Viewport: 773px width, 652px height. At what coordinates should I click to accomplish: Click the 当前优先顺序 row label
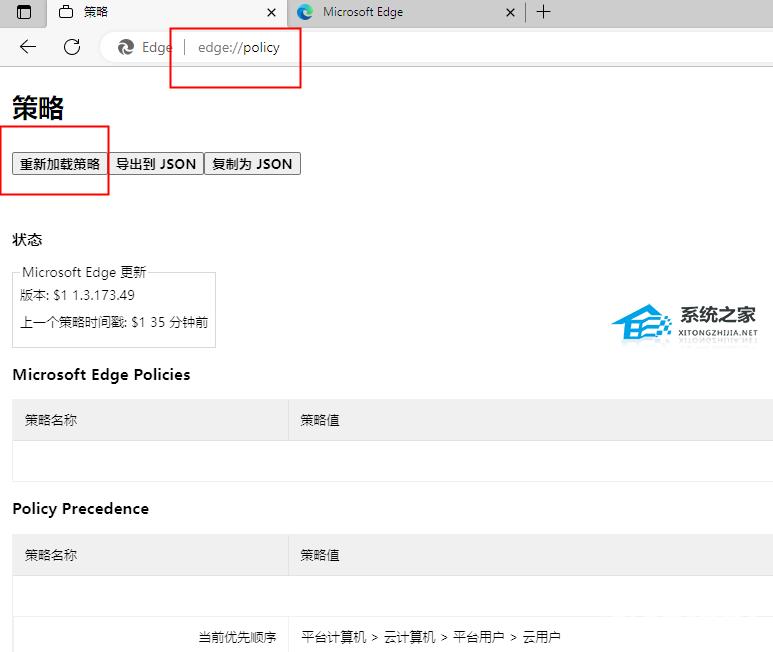coord(237,637)
